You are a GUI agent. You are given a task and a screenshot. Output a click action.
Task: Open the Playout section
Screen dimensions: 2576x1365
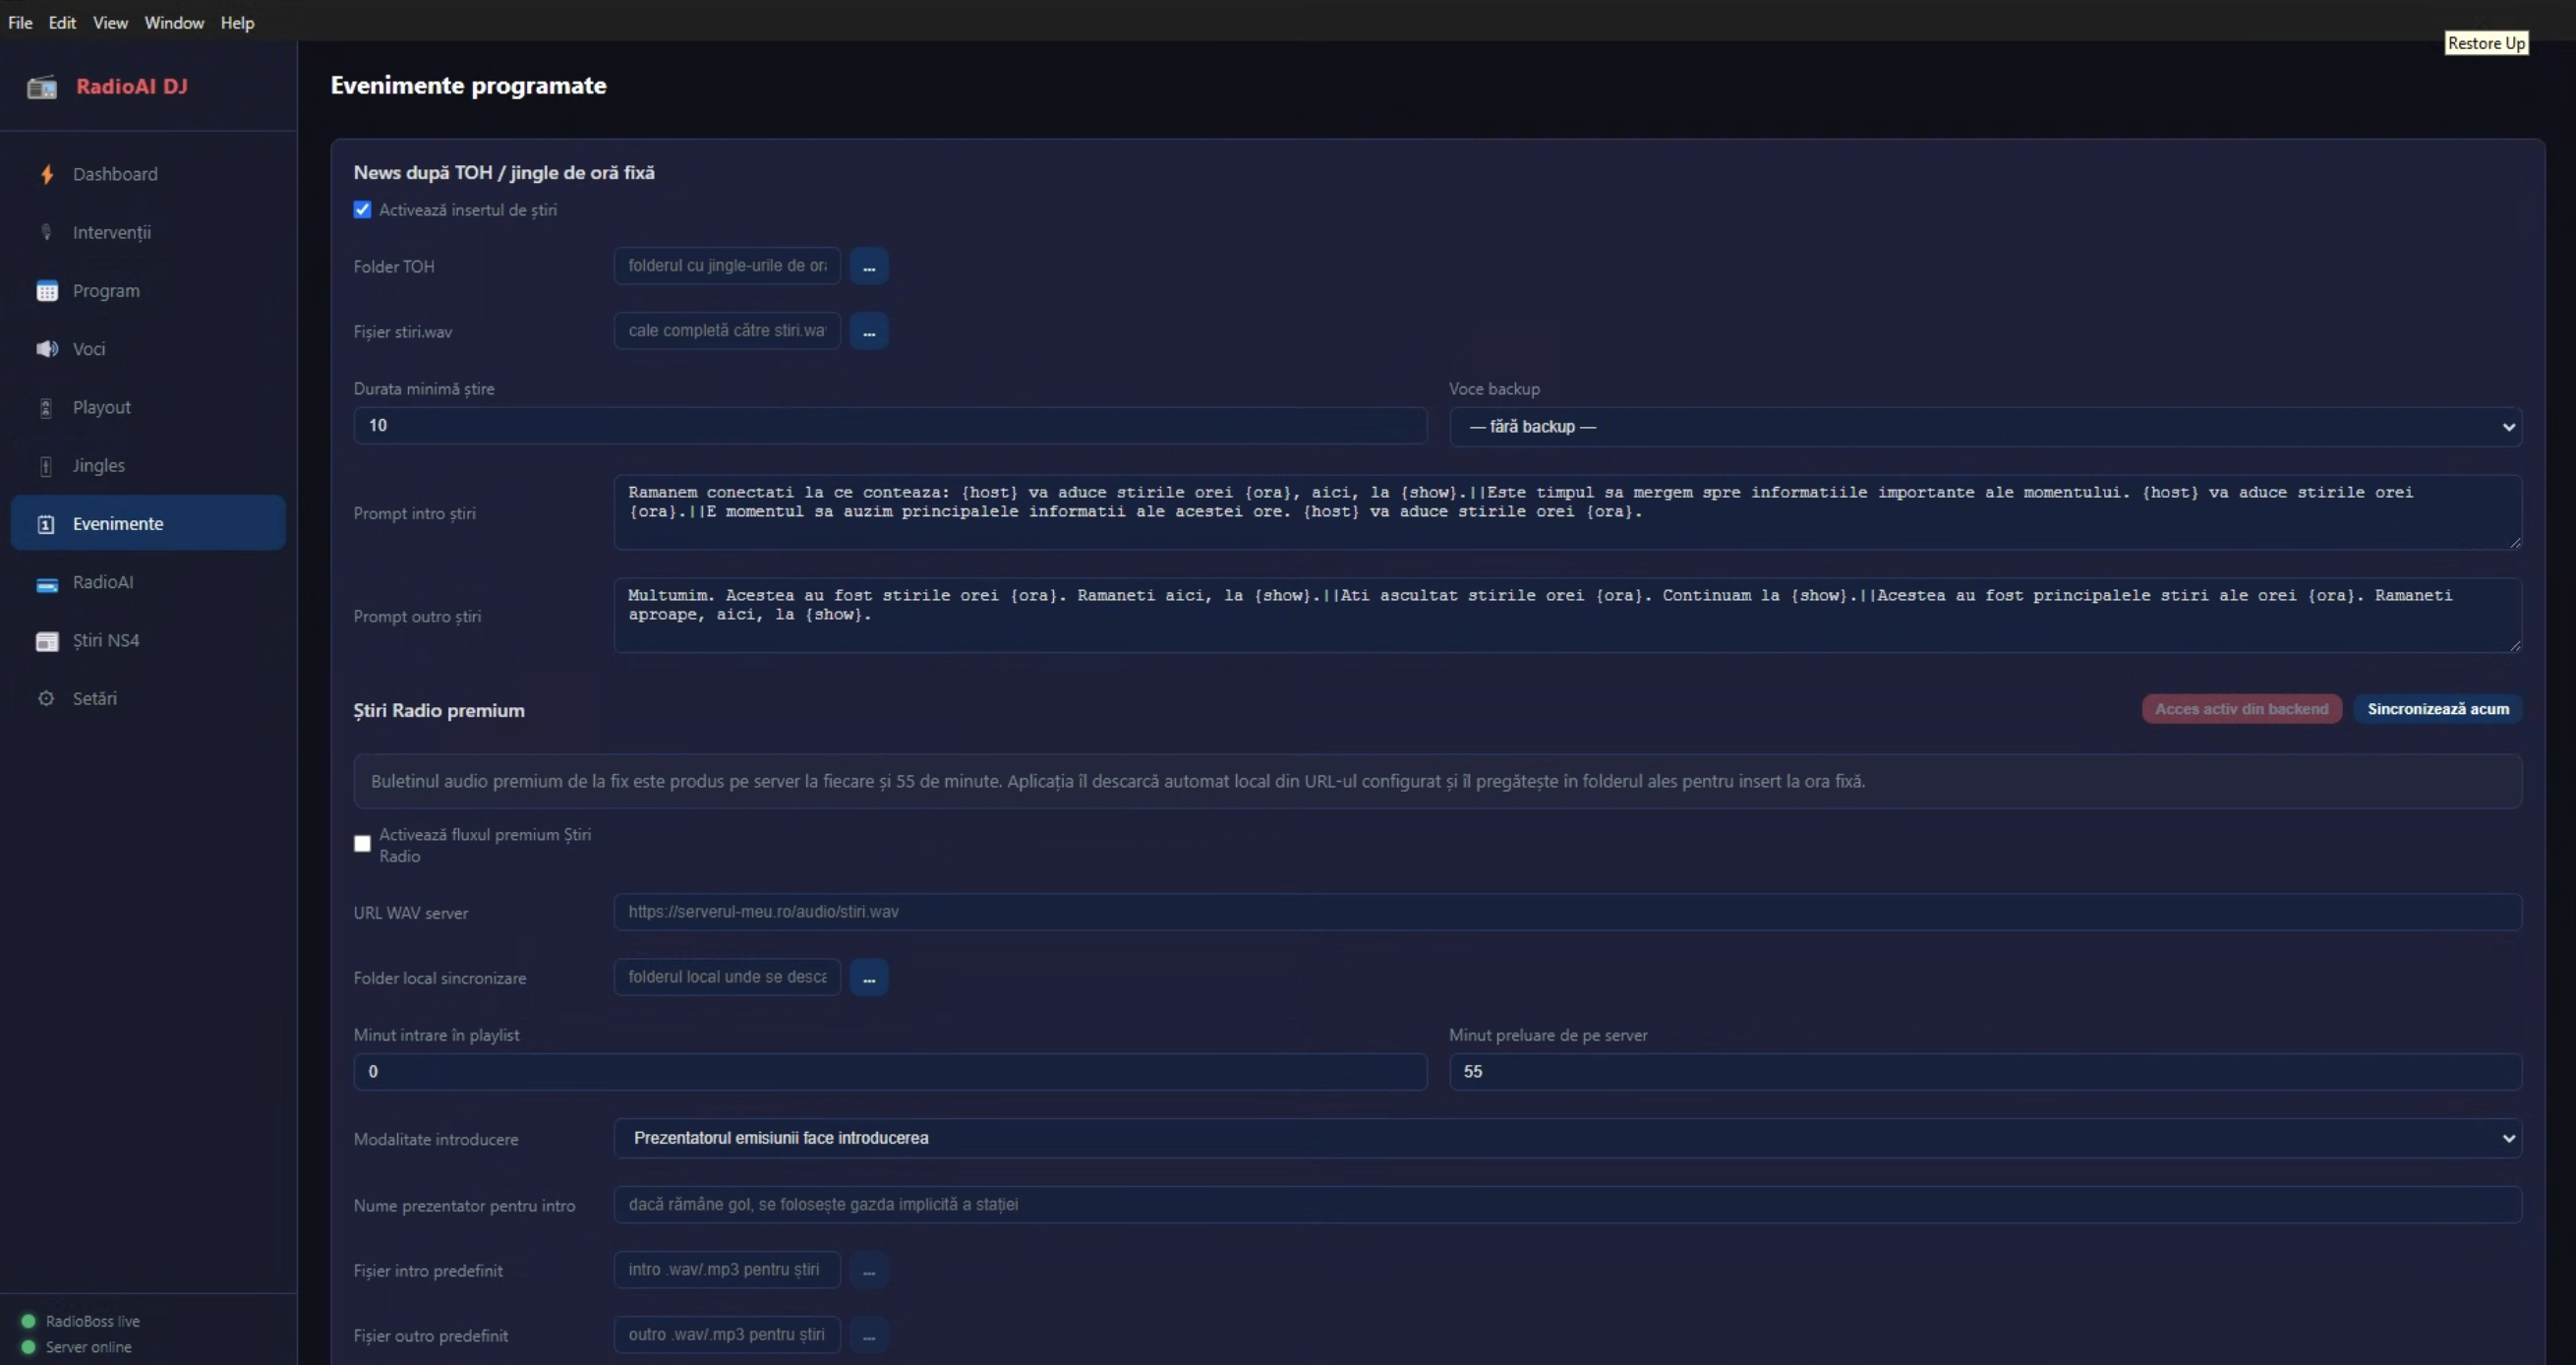coord(148,407)
